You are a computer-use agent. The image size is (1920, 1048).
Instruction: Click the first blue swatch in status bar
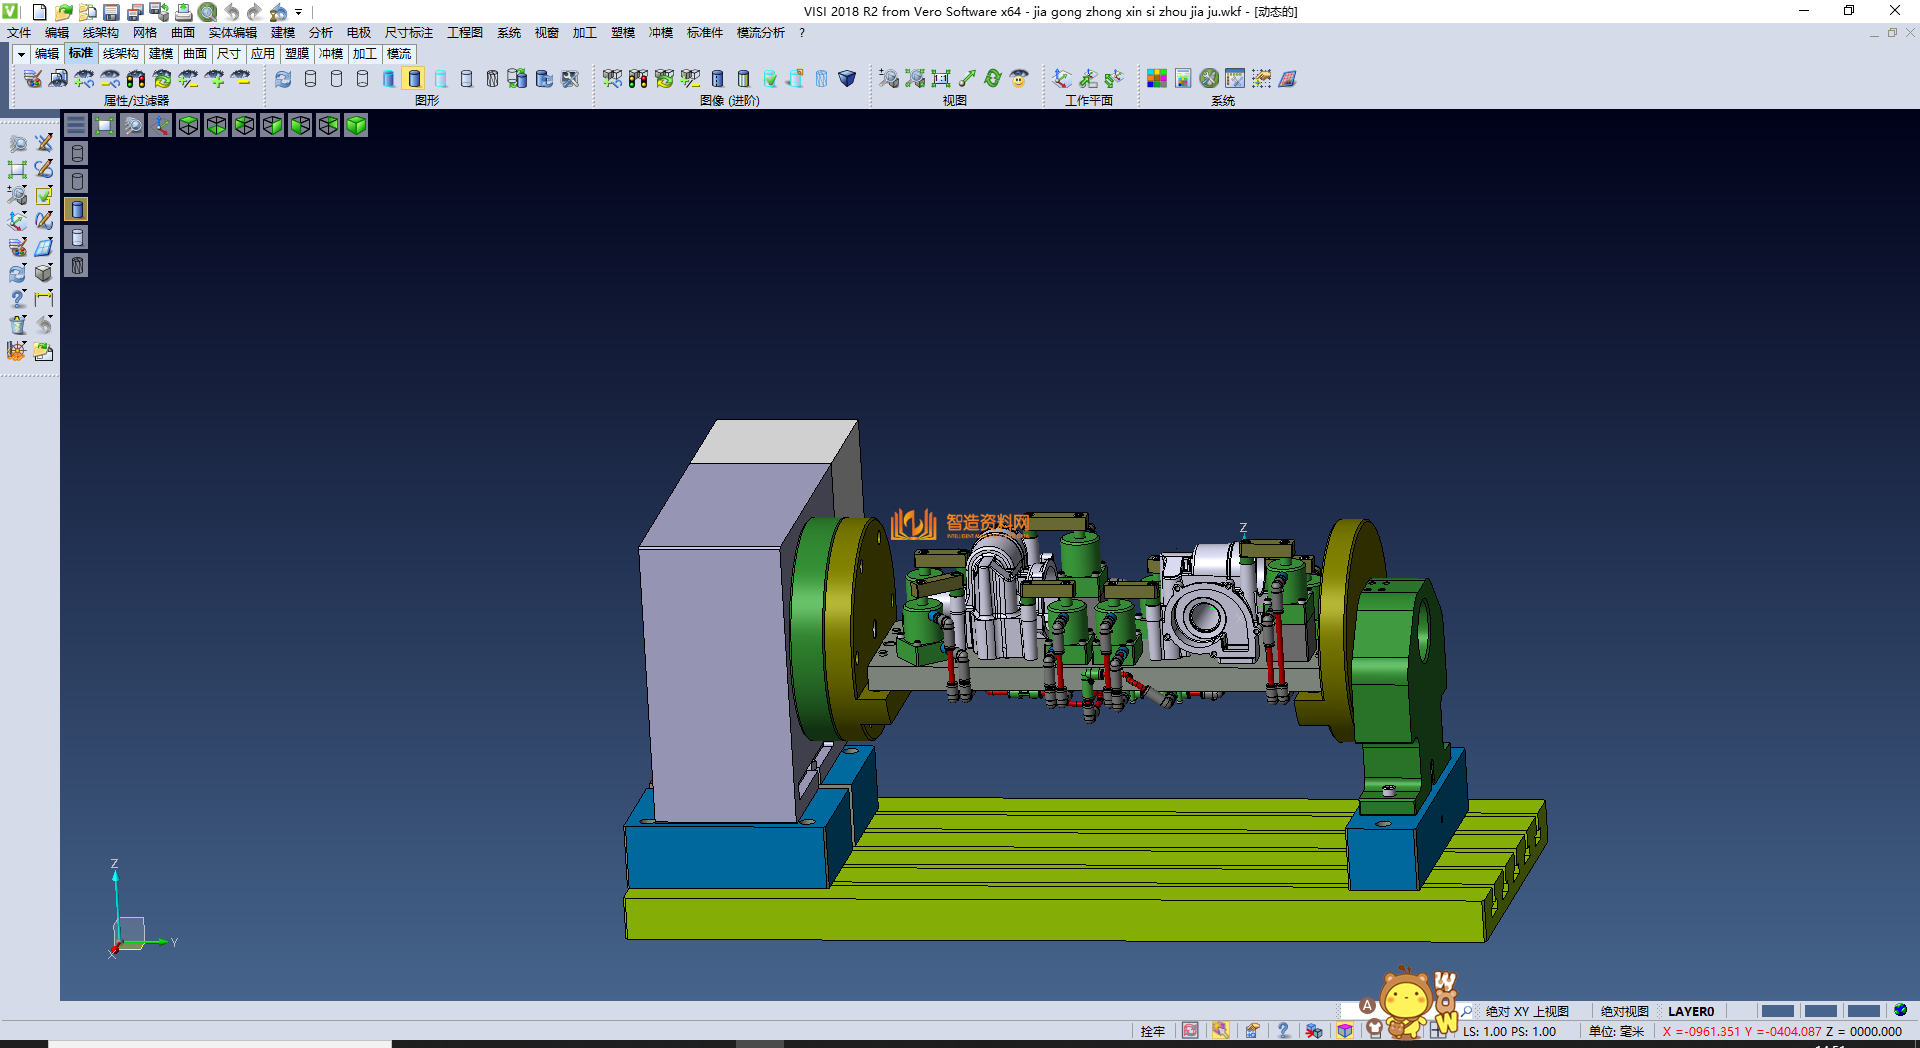1777,1011
